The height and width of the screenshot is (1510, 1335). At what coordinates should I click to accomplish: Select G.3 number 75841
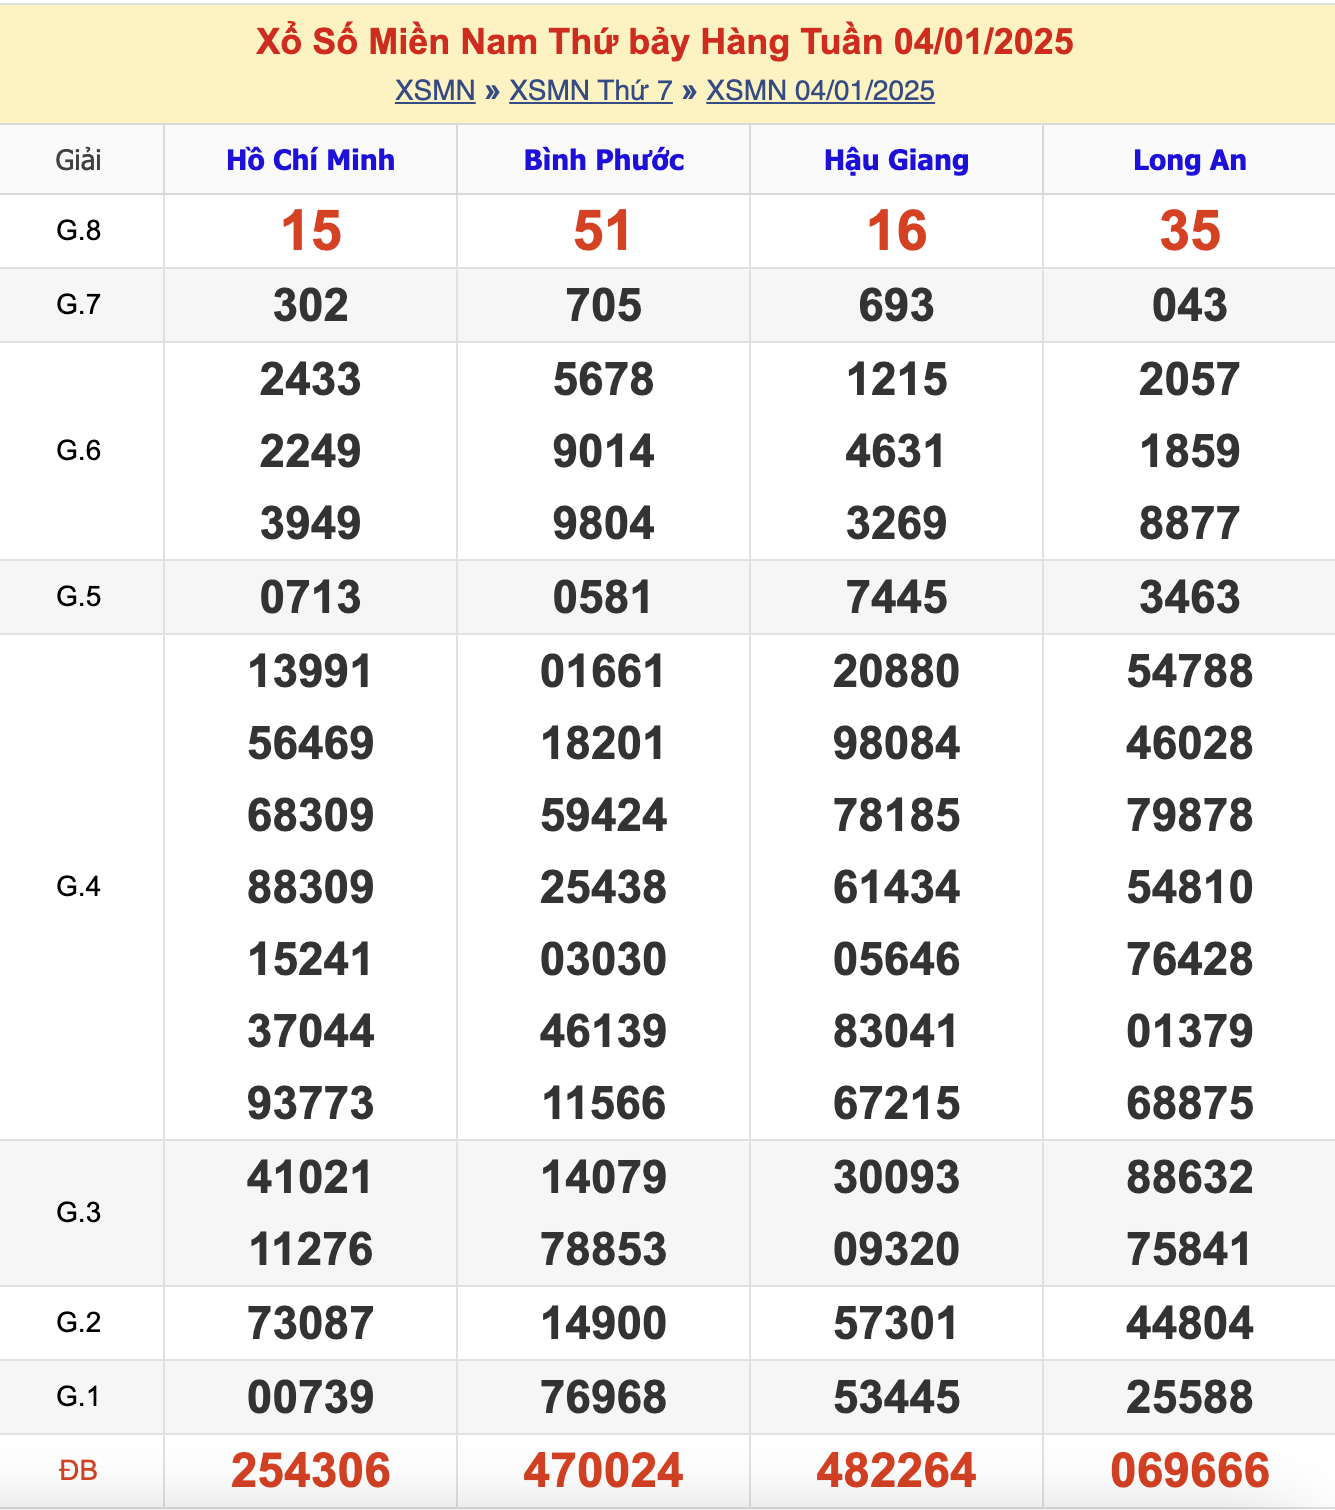[1189, 1249]
